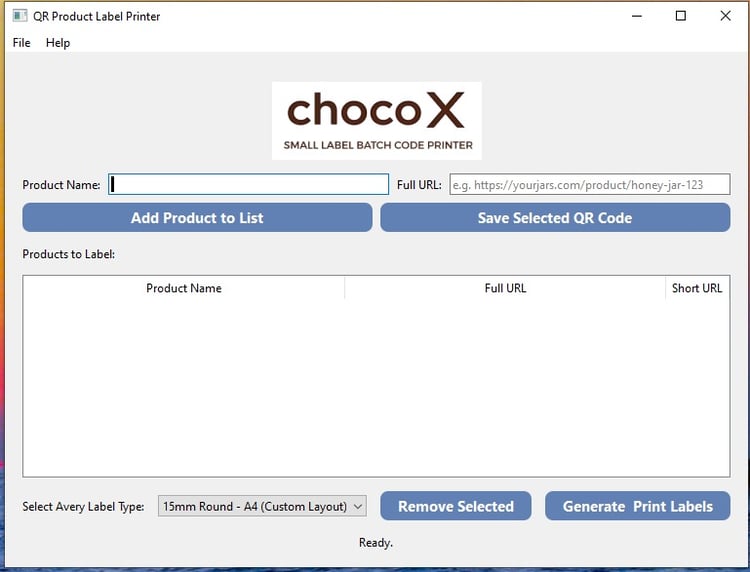This screenshot has height=572, width=750.
Task: Click the chocoX logo image
Action: 377,121
